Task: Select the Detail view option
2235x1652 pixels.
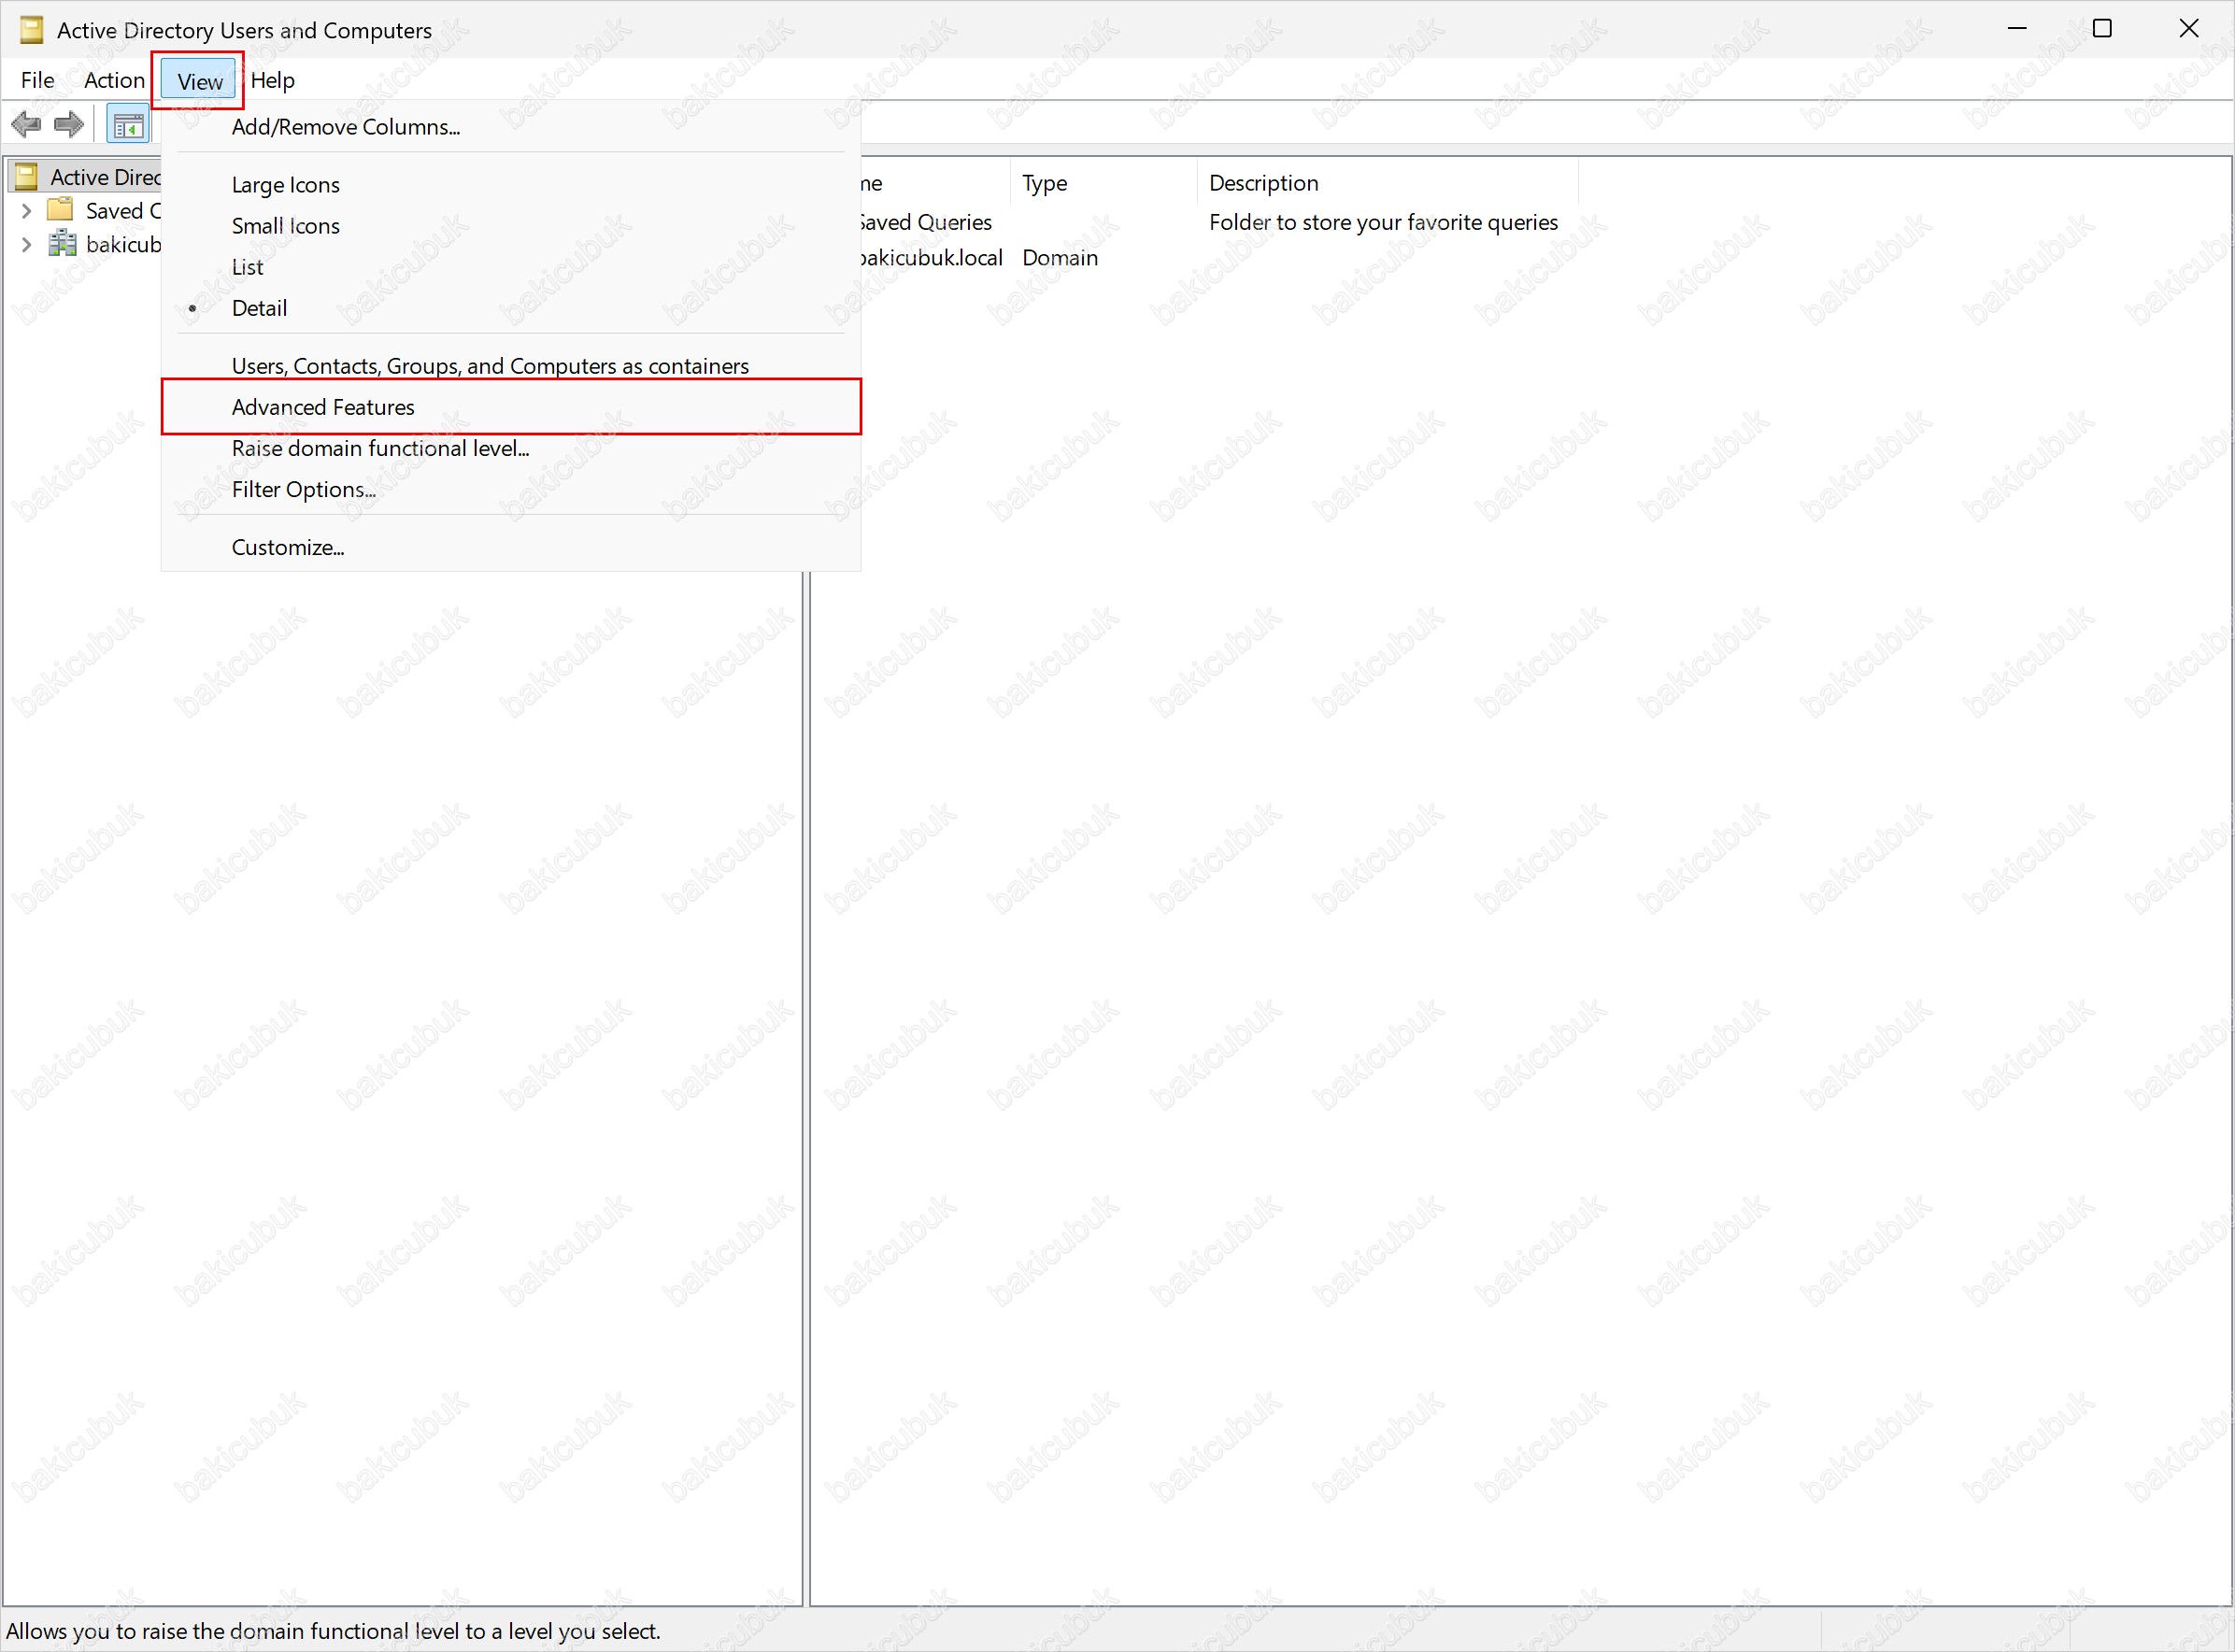Action: pos(511,308)
